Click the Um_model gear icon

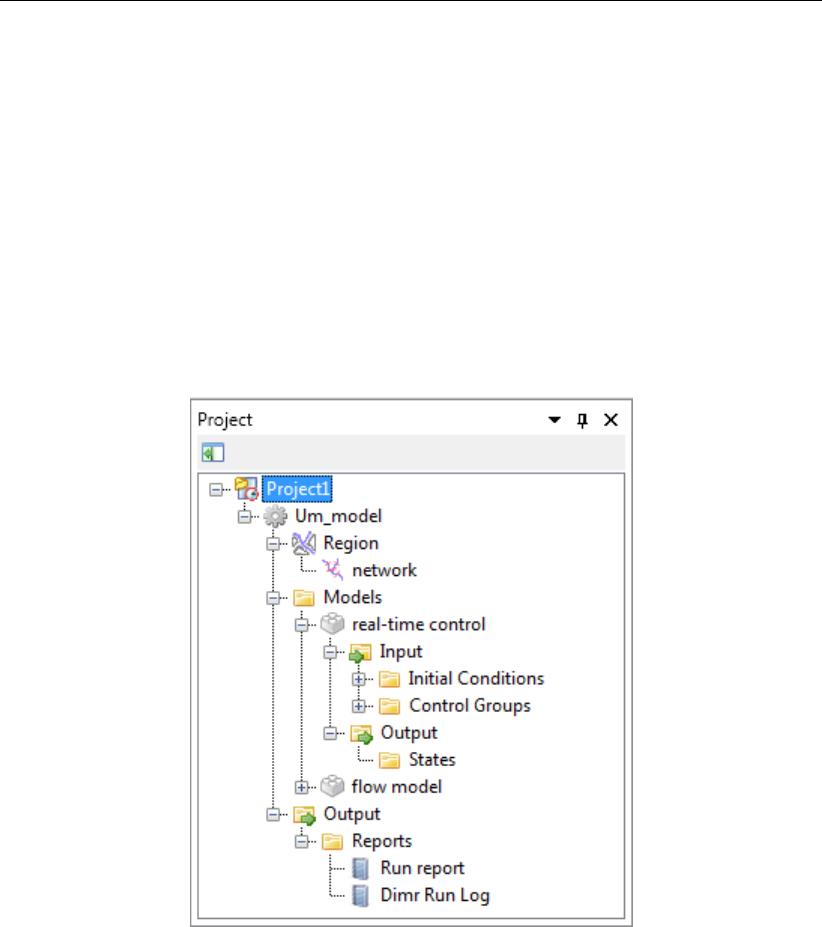click(x=275, y=516)
